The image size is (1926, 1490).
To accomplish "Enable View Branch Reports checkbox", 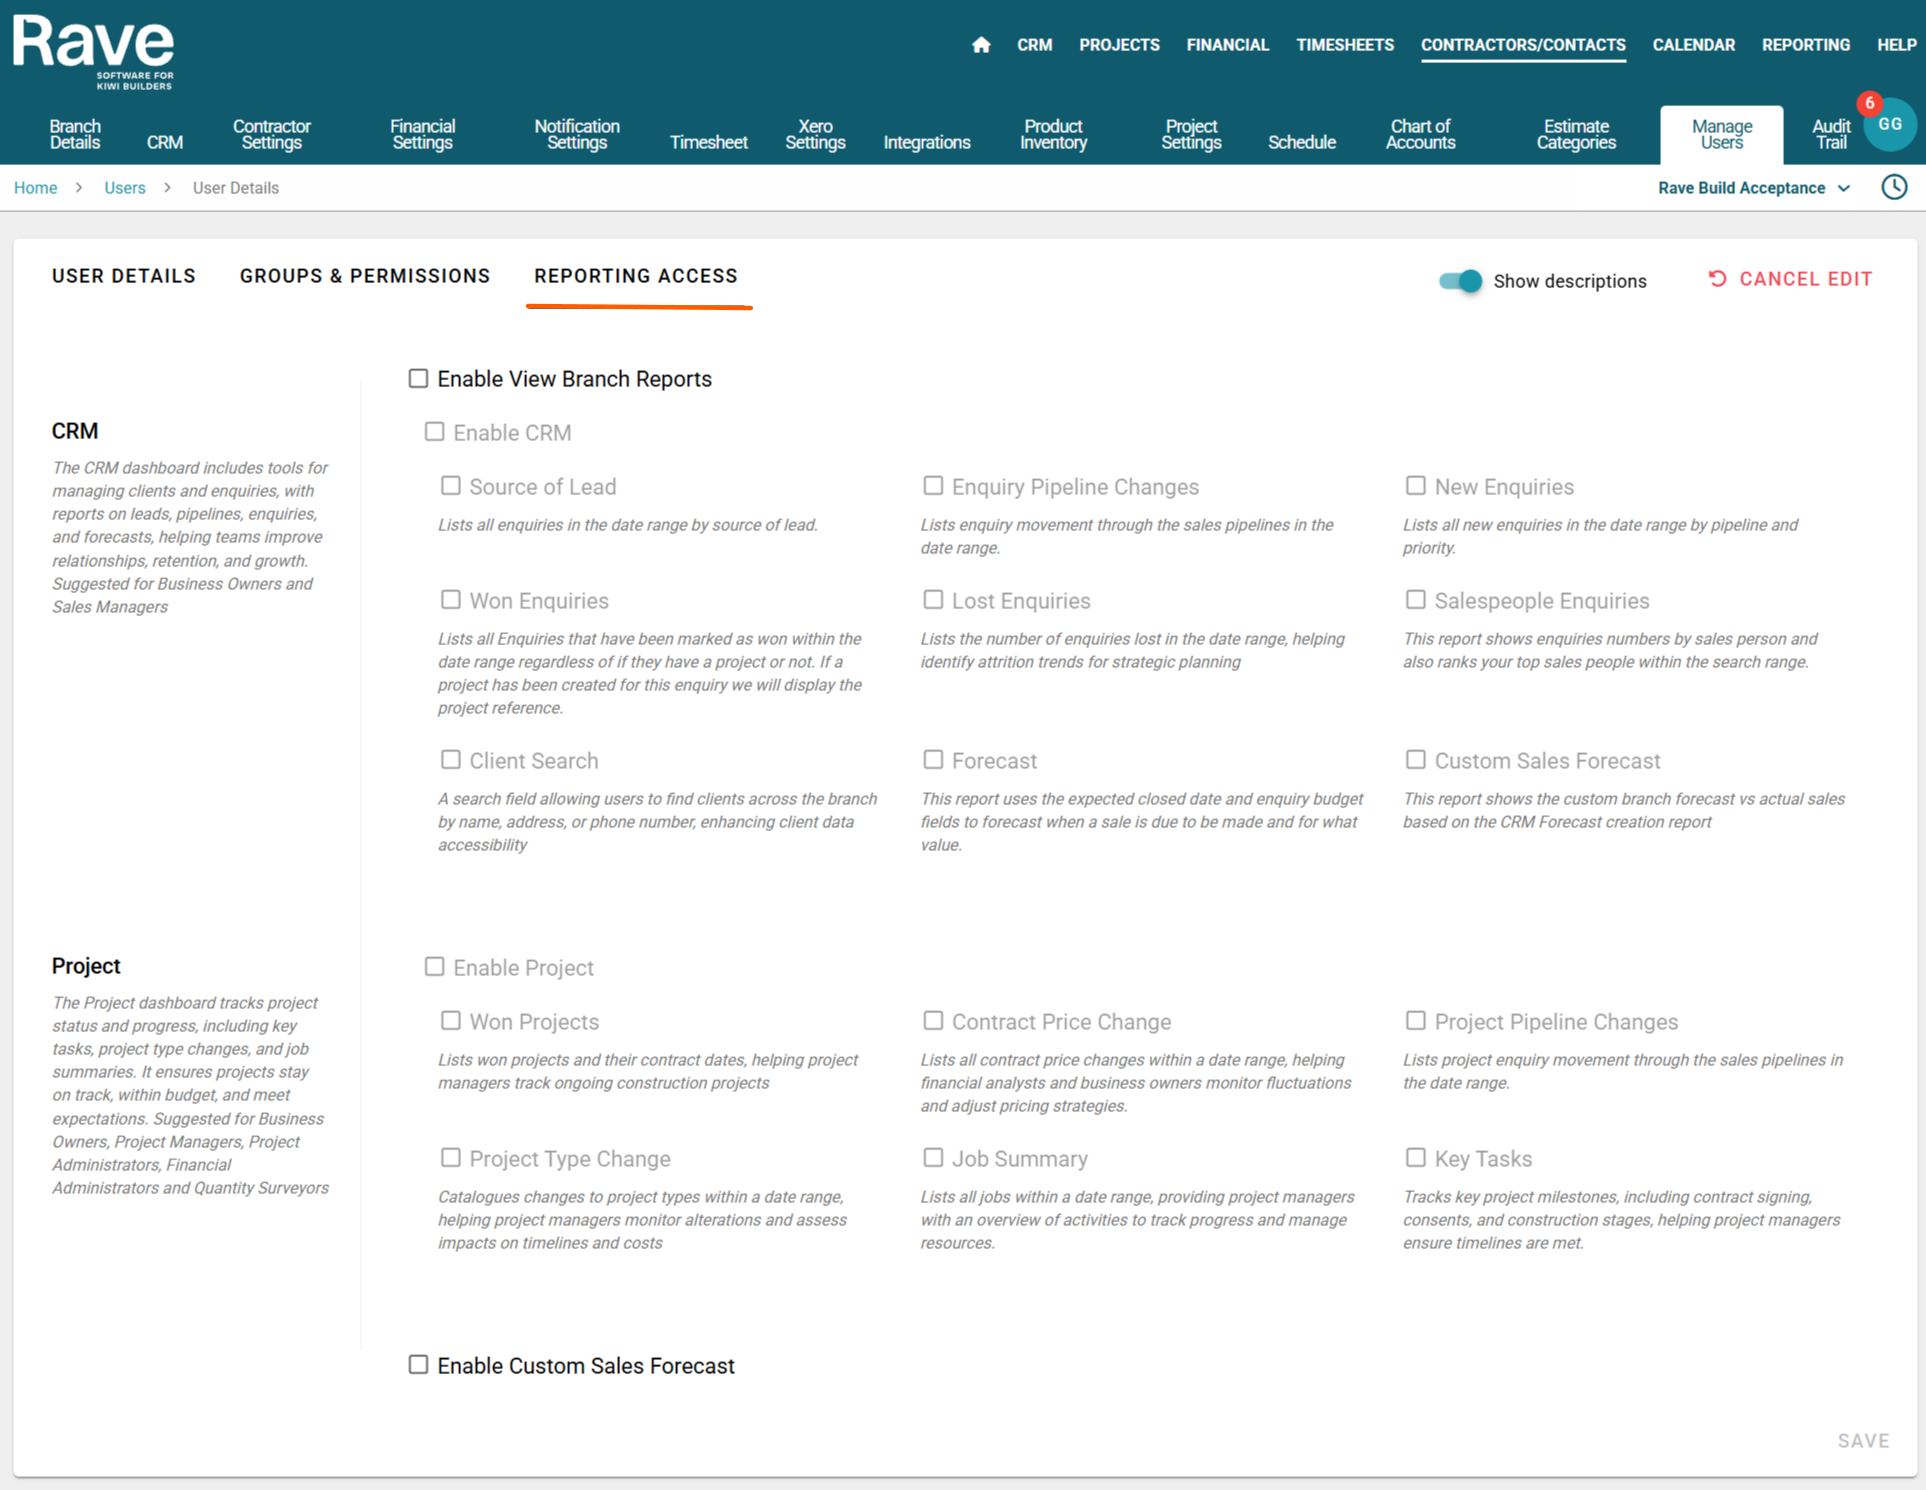I will 418,378.
